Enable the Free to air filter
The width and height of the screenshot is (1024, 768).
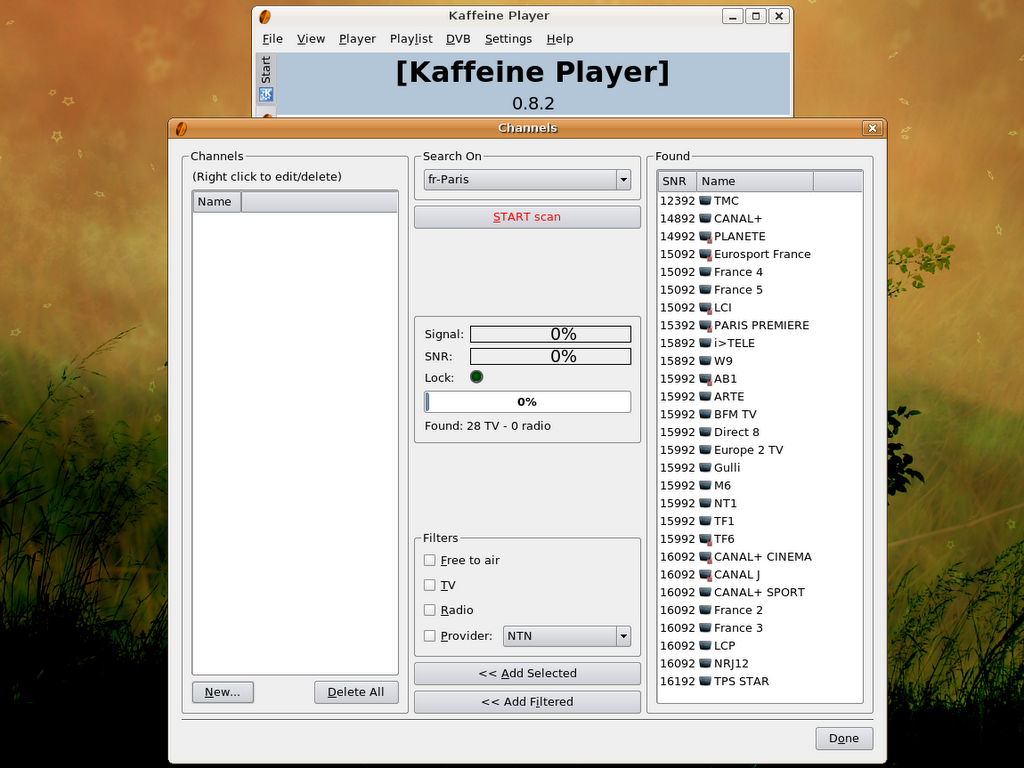point(430,560)
